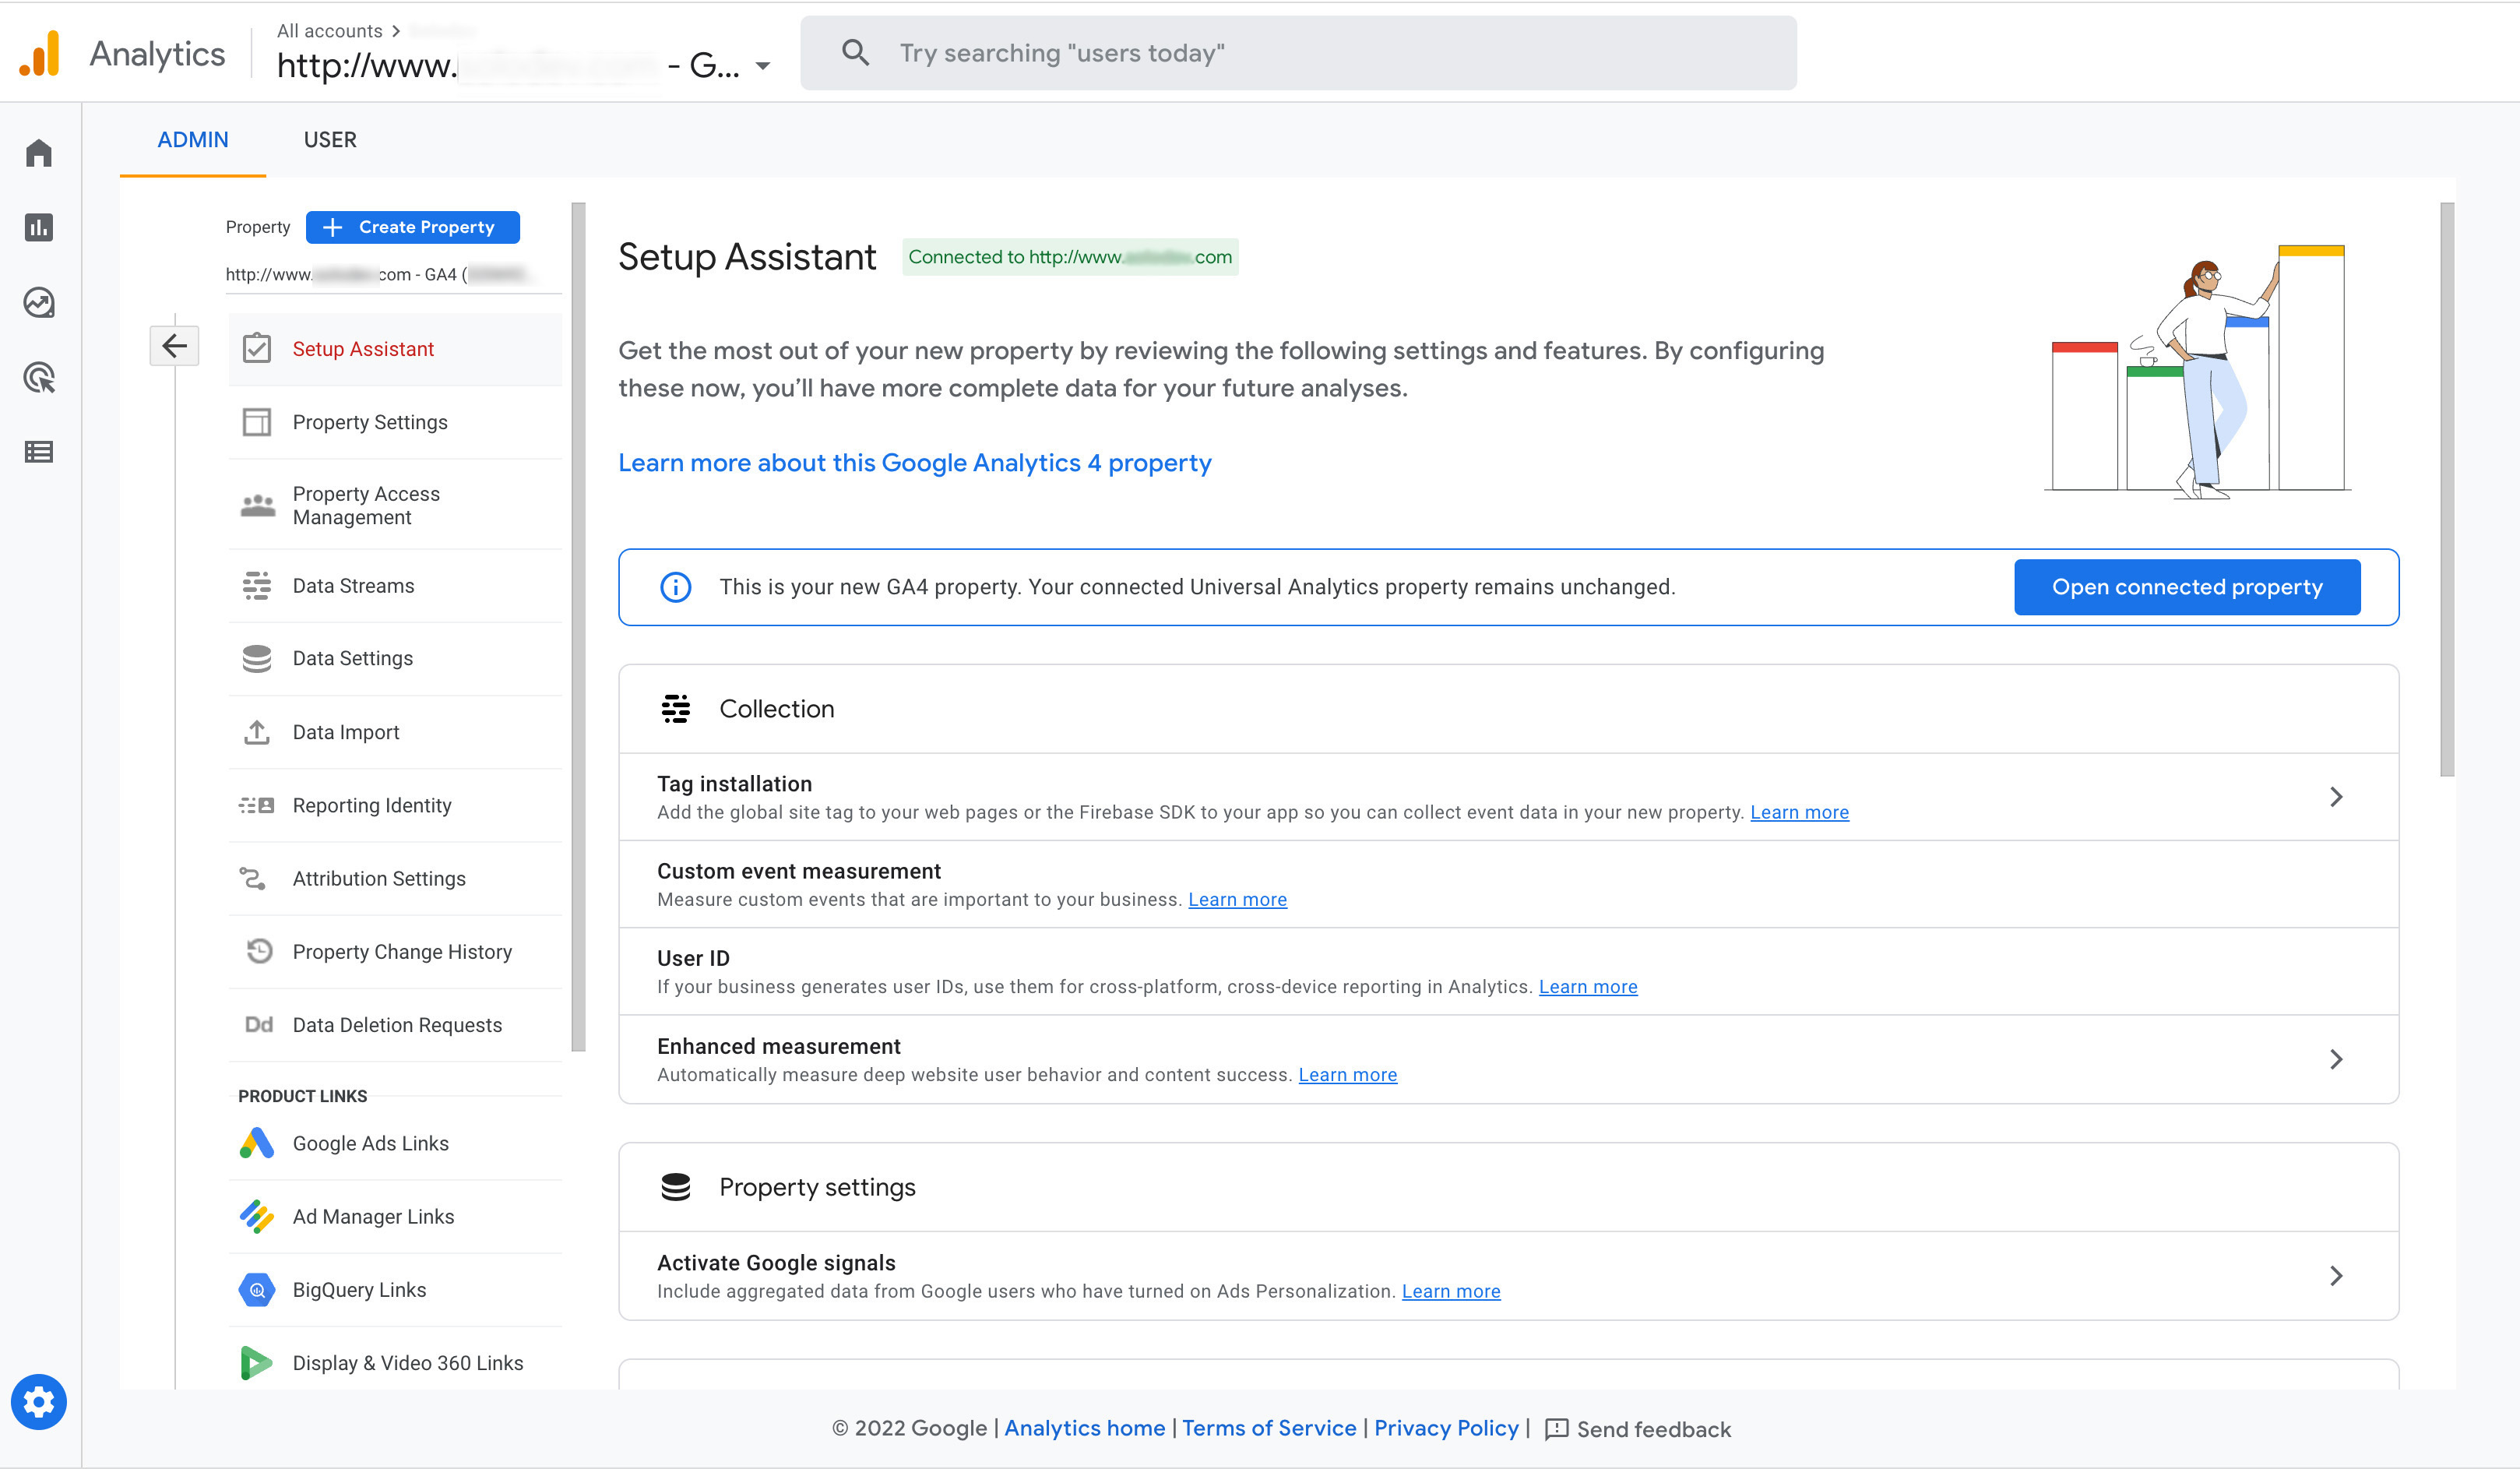
Task: Select Setup Assistant in the menu
Action: pyautogui.click(x=395, y=349)
